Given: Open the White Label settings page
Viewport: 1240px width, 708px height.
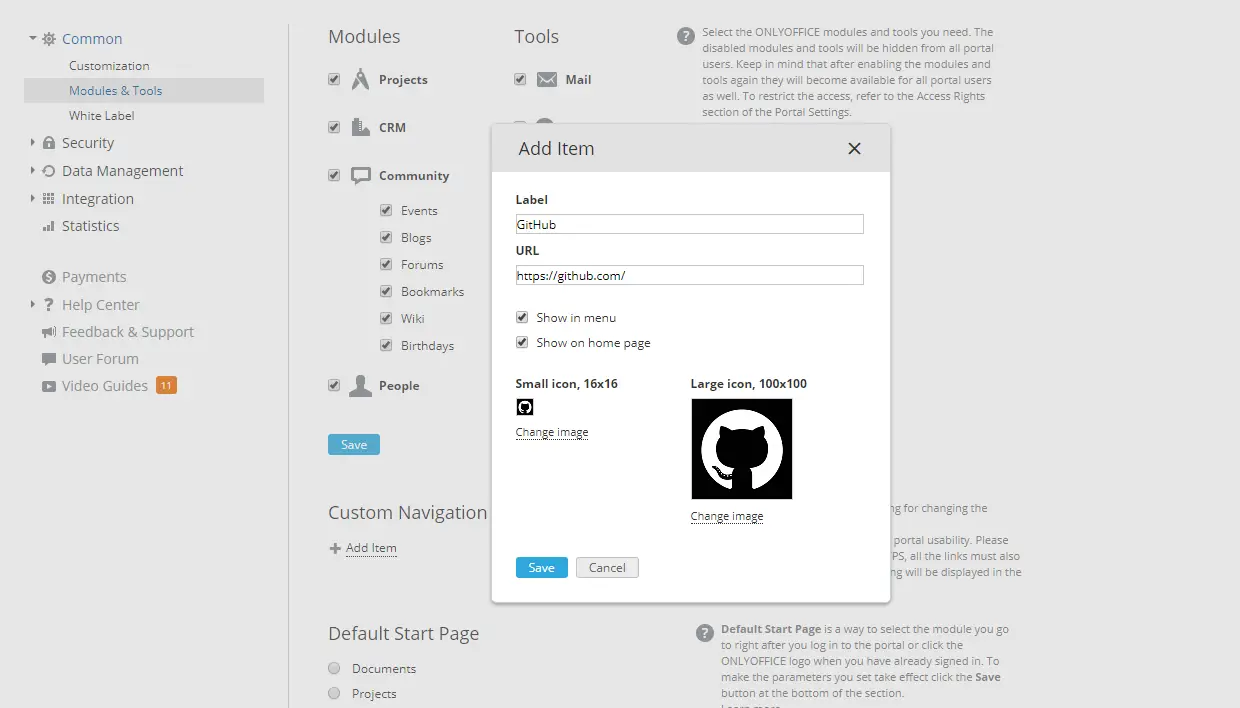Looking at the screenshot, I should pyautogui.click(x=102, y=116).
